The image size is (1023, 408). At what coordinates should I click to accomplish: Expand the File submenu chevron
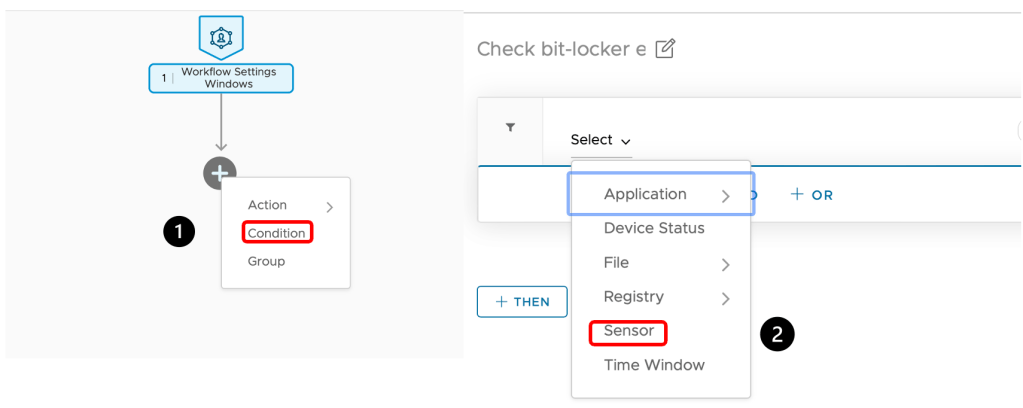pyautogui.click(x=726, y=265)
